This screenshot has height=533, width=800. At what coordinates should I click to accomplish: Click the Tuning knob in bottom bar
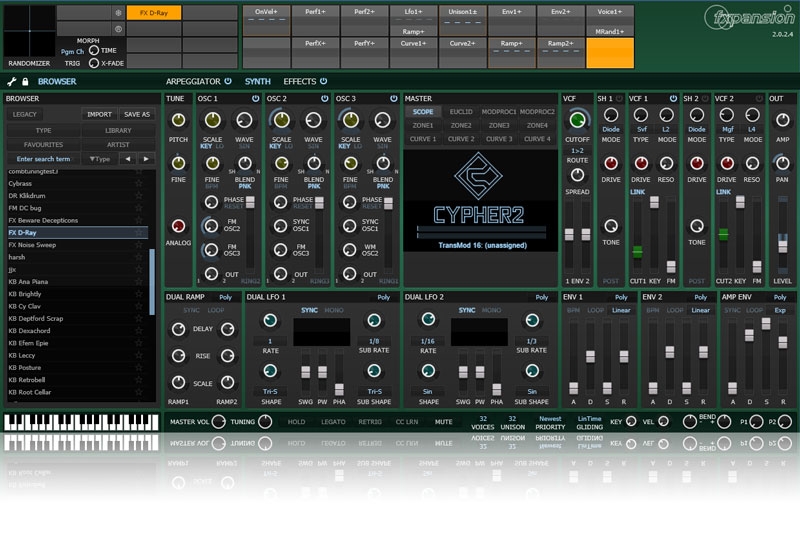pos(265,422)
